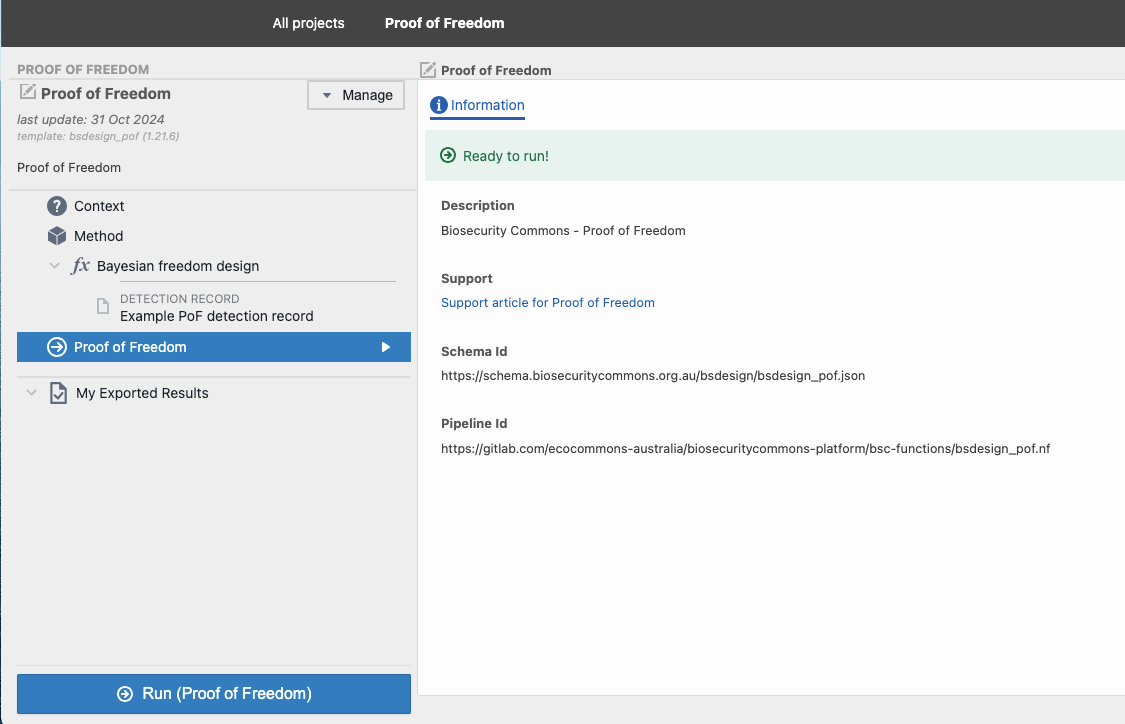Click the last update 31 Oct 2024 text
Screen dimensions: 1125x724
90,120
